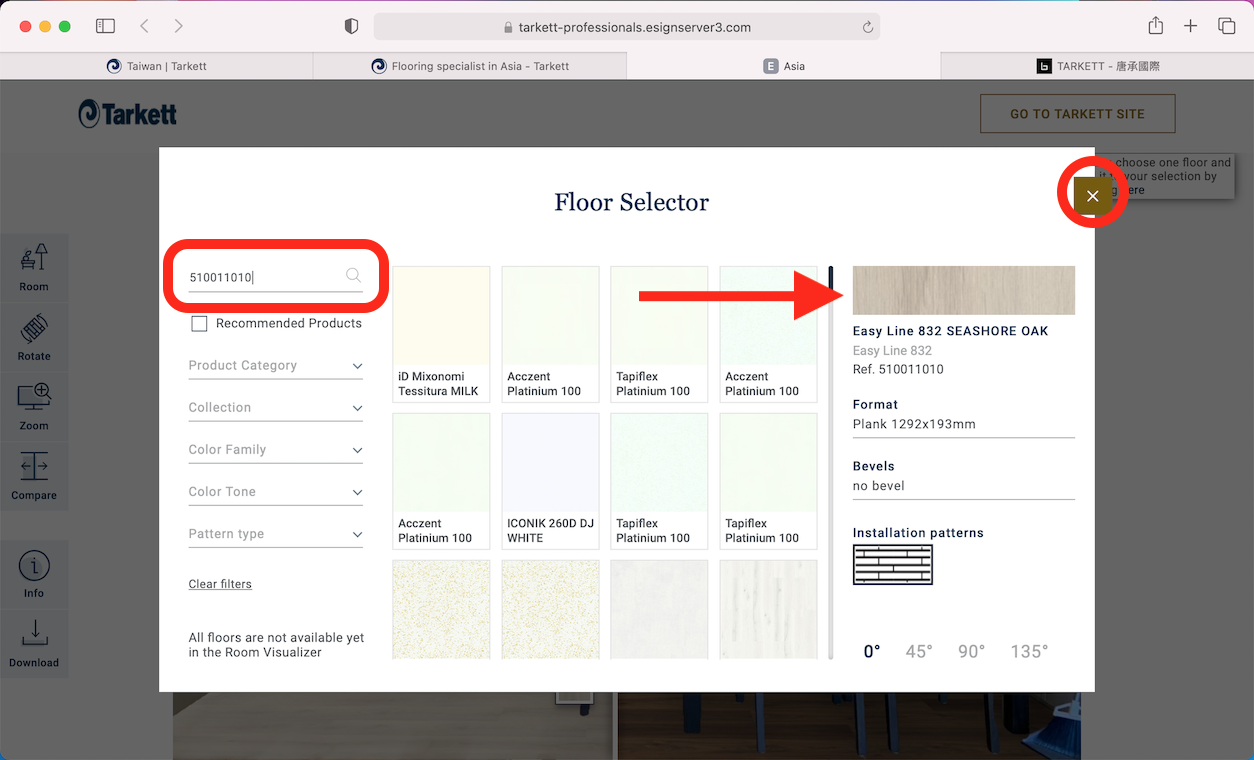Close the Floor Selector dialog

click(x=1092, y=196)
